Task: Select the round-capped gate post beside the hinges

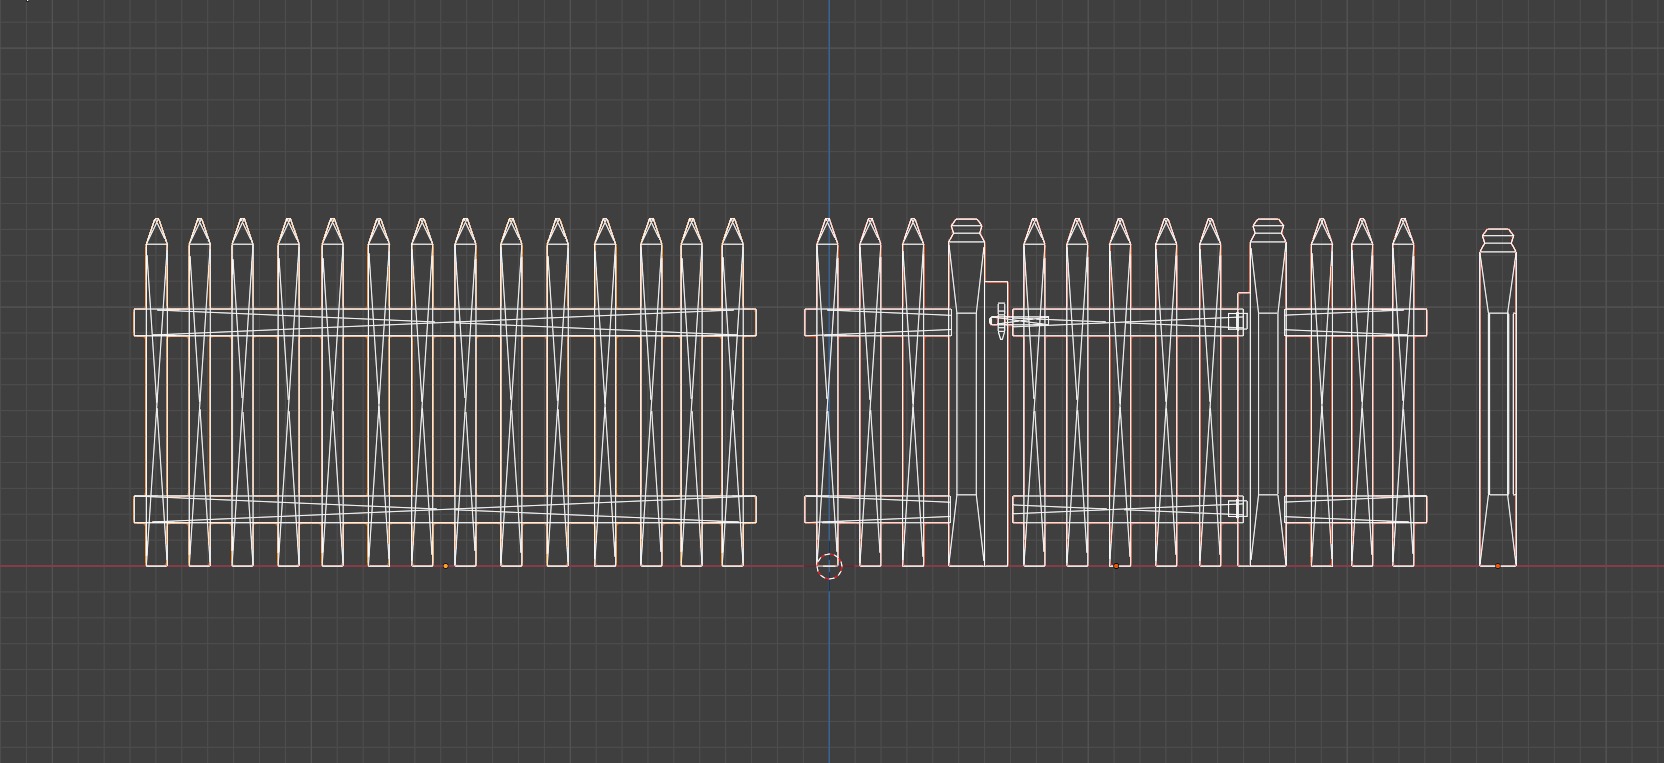Action: (x=1267, y=392)
